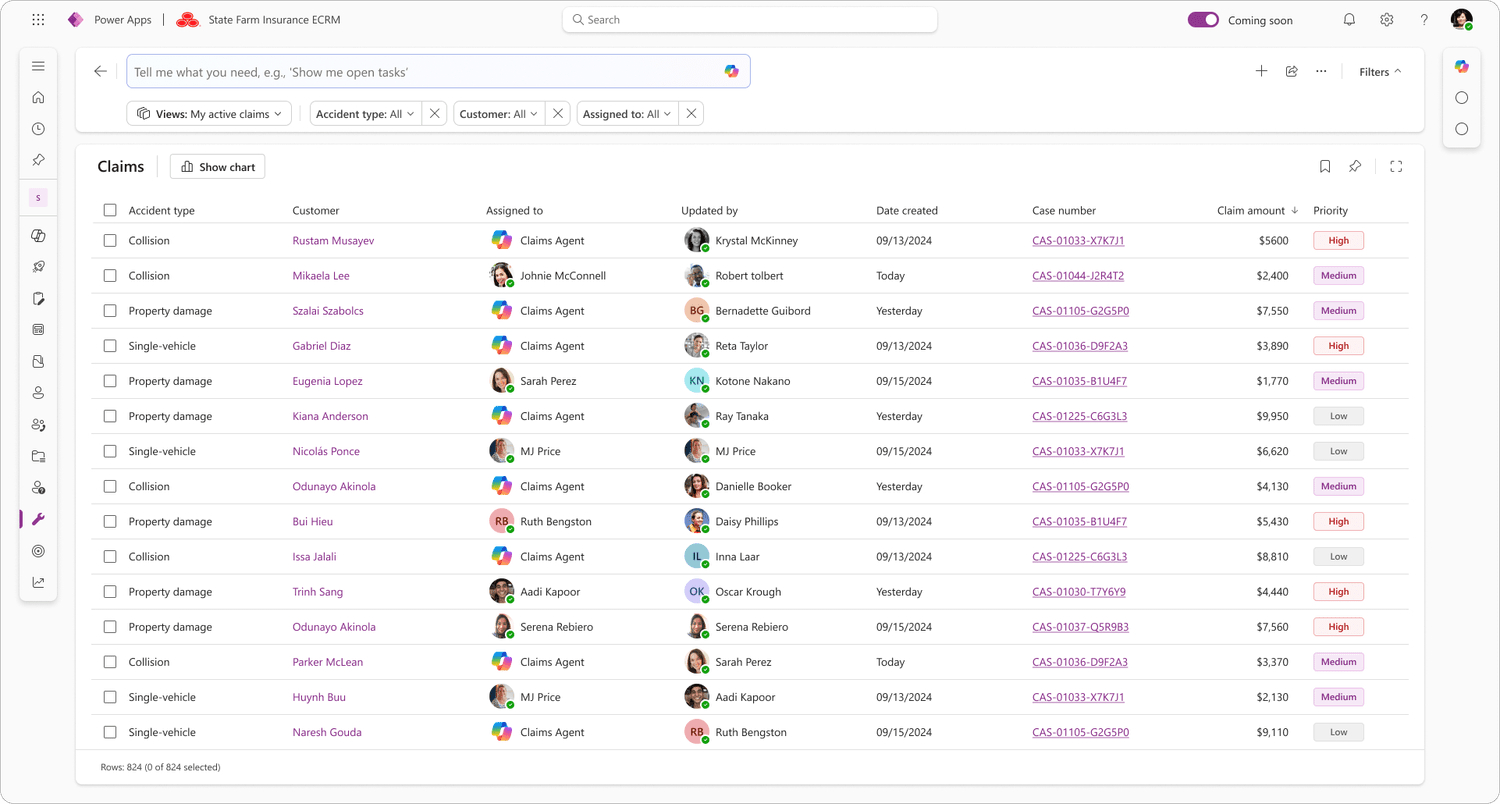The image size is (1500, 804).
Task: Open the folder icon in the sidebar
Action: tap(38, 456)
